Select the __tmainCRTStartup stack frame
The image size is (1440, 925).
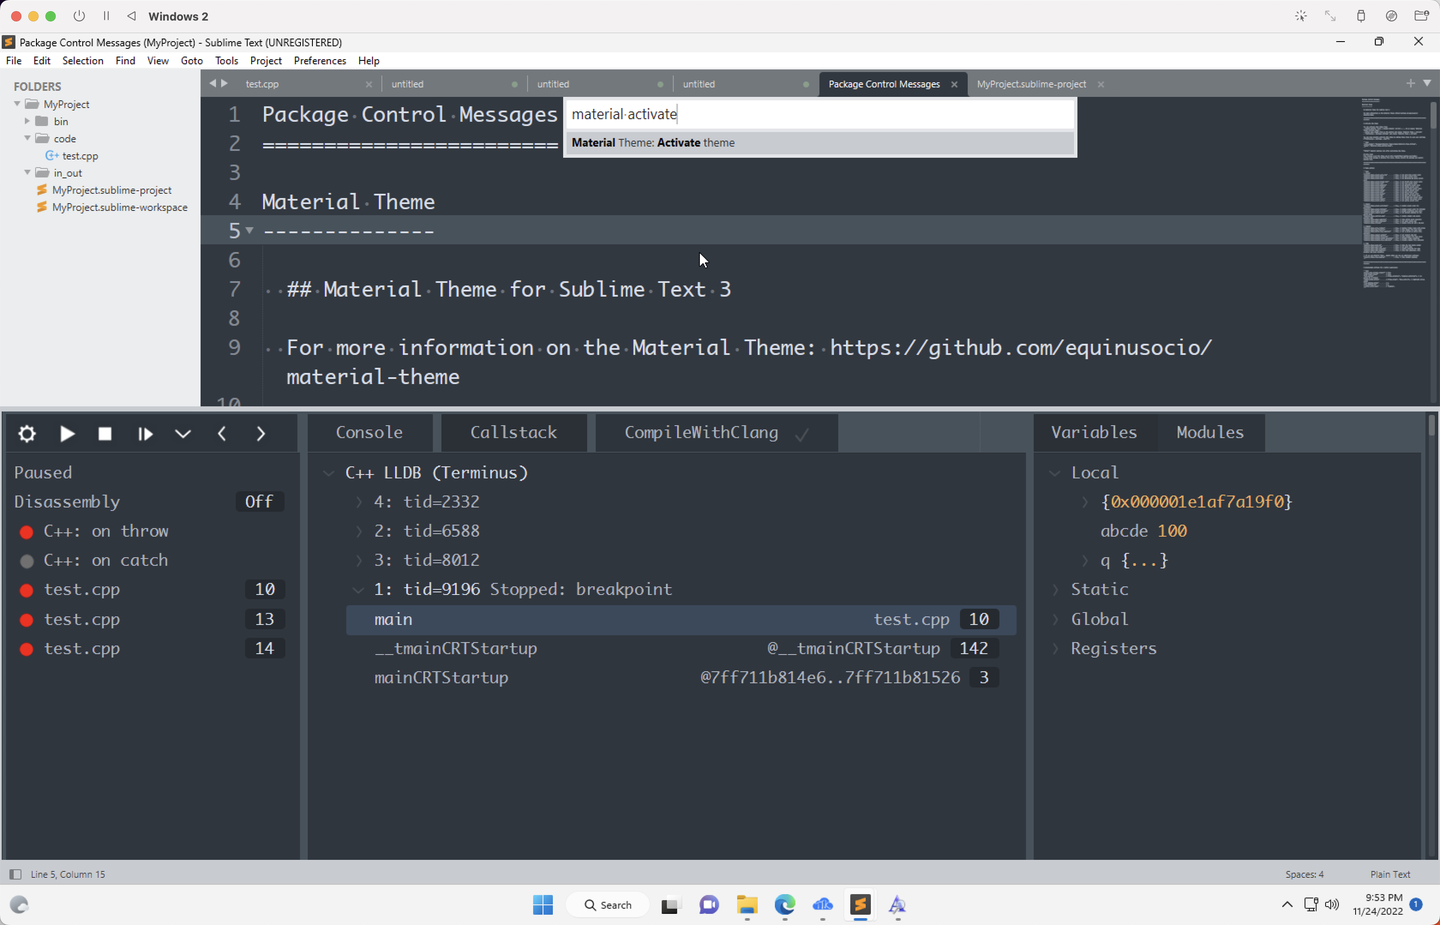(x=681, y=649)
